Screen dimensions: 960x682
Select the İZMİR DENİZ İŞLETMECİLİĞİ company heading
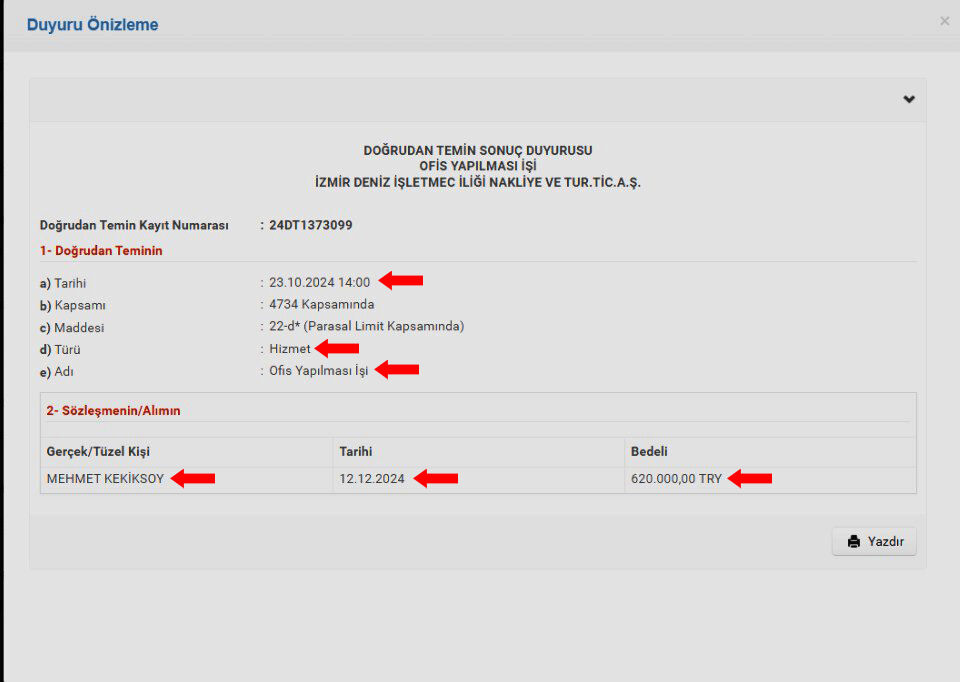point(478,182)
